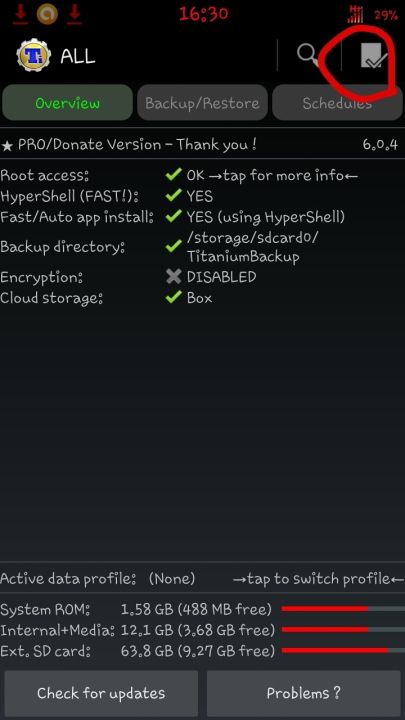Open search with the magnifier icon
The height and width of the screenshot is (720, 405).
(x=308, y=56)
